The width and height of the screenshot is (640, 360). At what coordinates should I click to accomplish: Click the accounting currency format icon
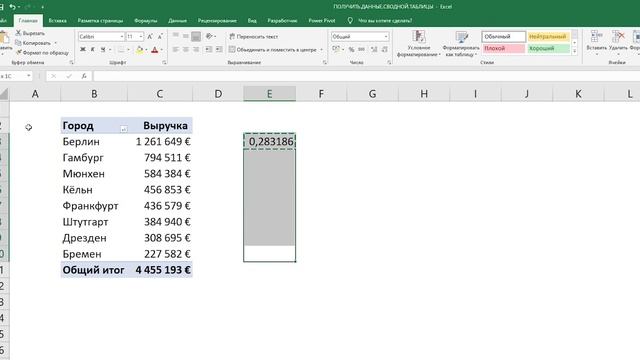click(336, 49)
